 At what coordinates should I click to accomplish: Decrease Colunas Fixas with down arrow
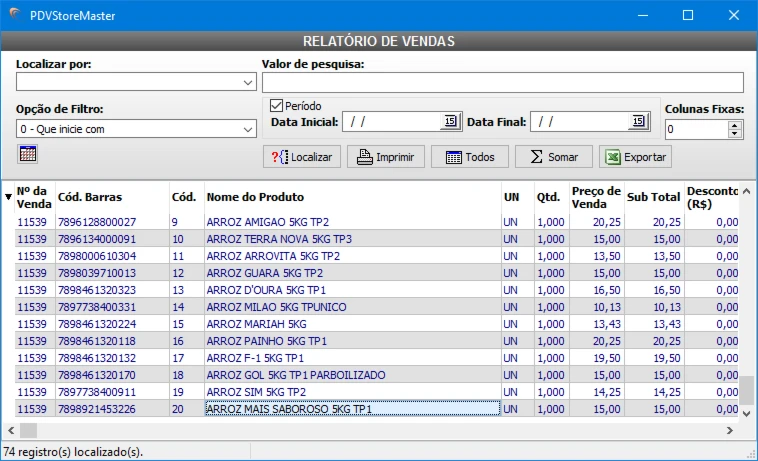pyautogui.click(x=735, y=133)
